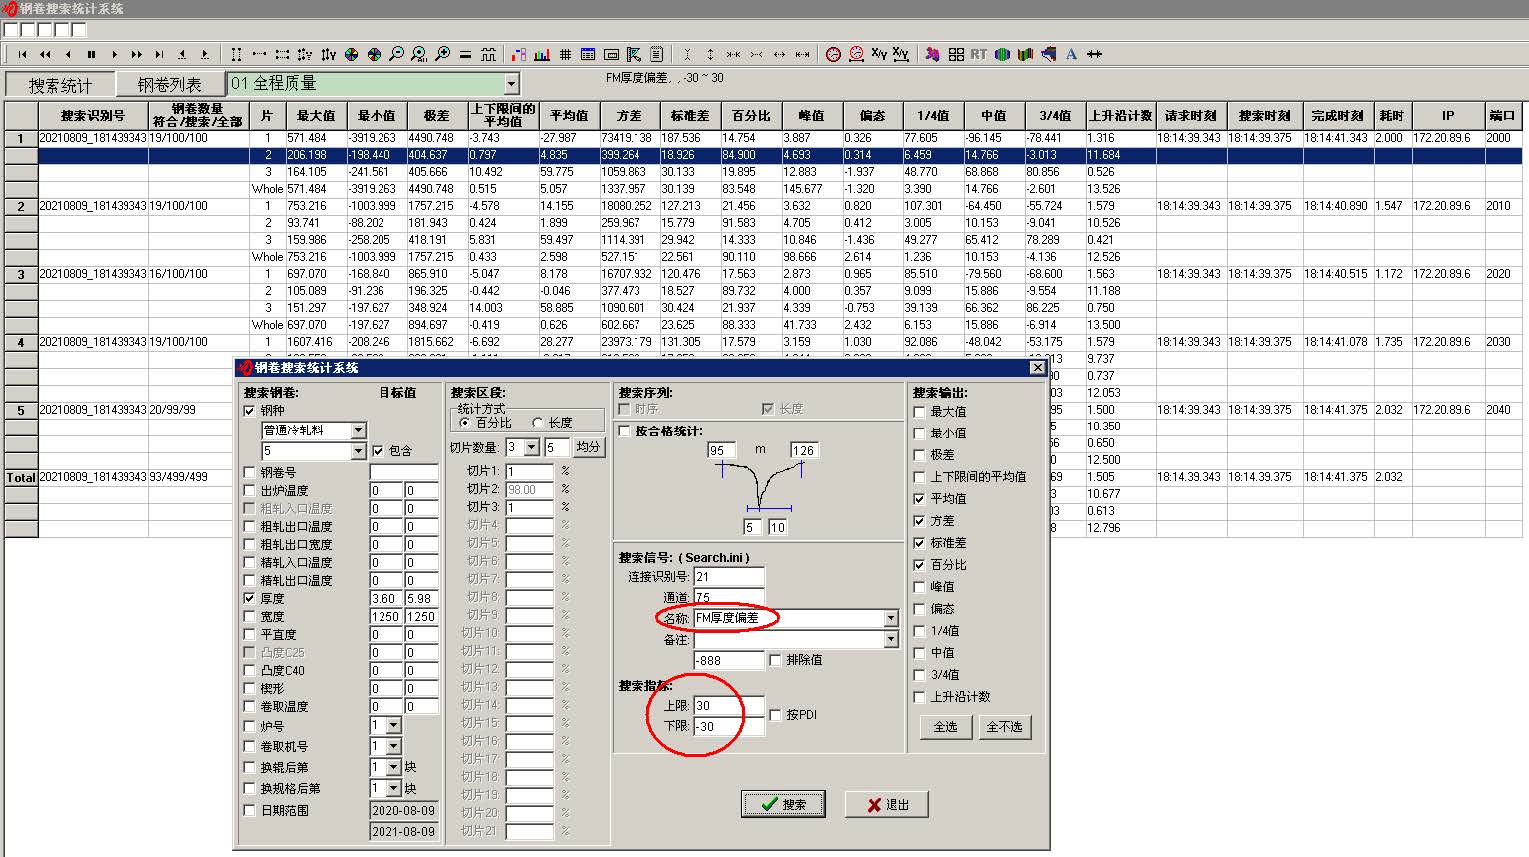Select the 长度 statistics mode radio button
The width and height of the screenshot is (1529, 857).
(538, 423)
